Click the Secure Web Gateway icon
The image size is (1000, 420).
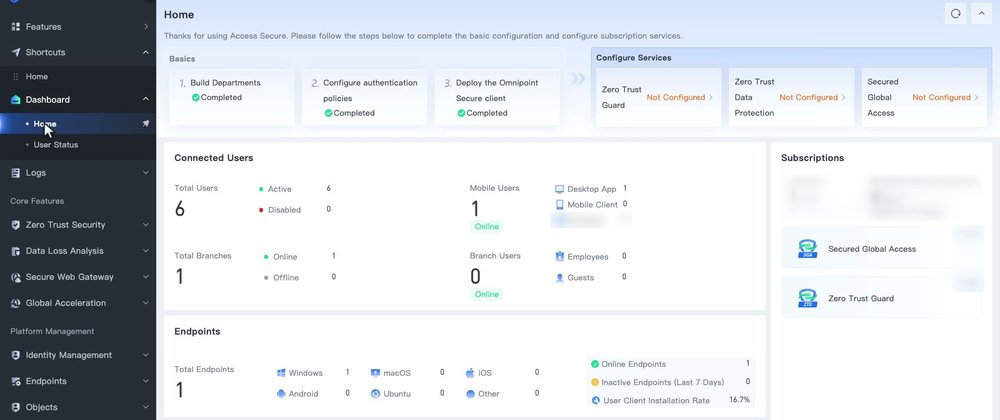coord(16,277)
